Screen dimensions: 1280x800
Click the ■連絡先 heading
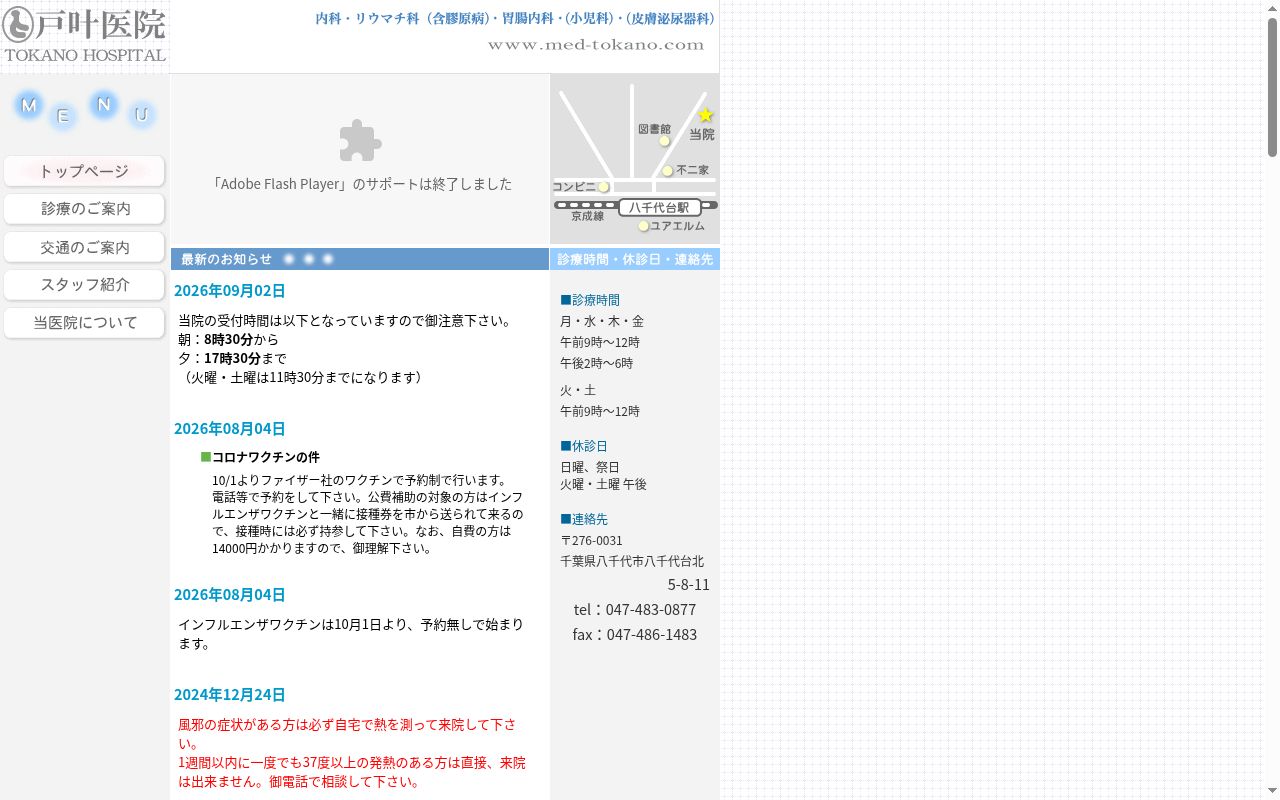(x=584, y=519)
